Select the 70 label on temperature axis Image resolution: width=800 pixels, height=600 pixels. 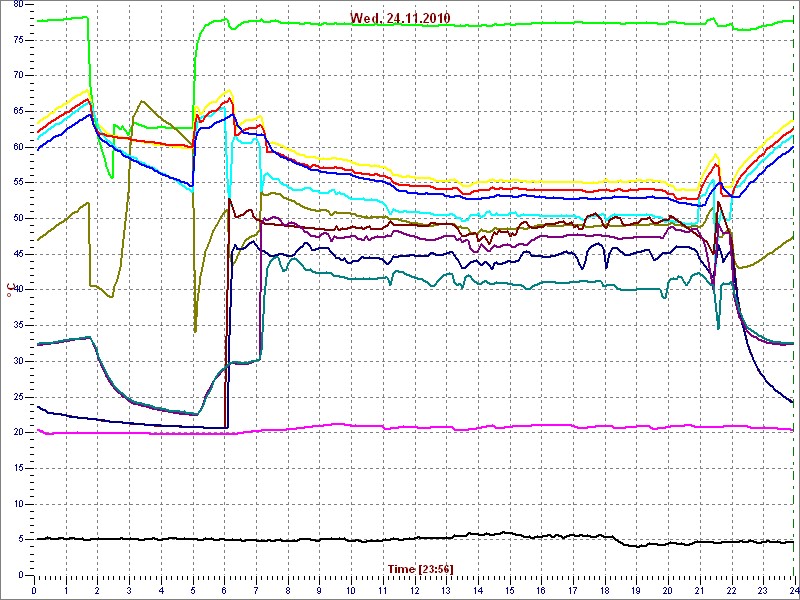click(x=17, y=76)
